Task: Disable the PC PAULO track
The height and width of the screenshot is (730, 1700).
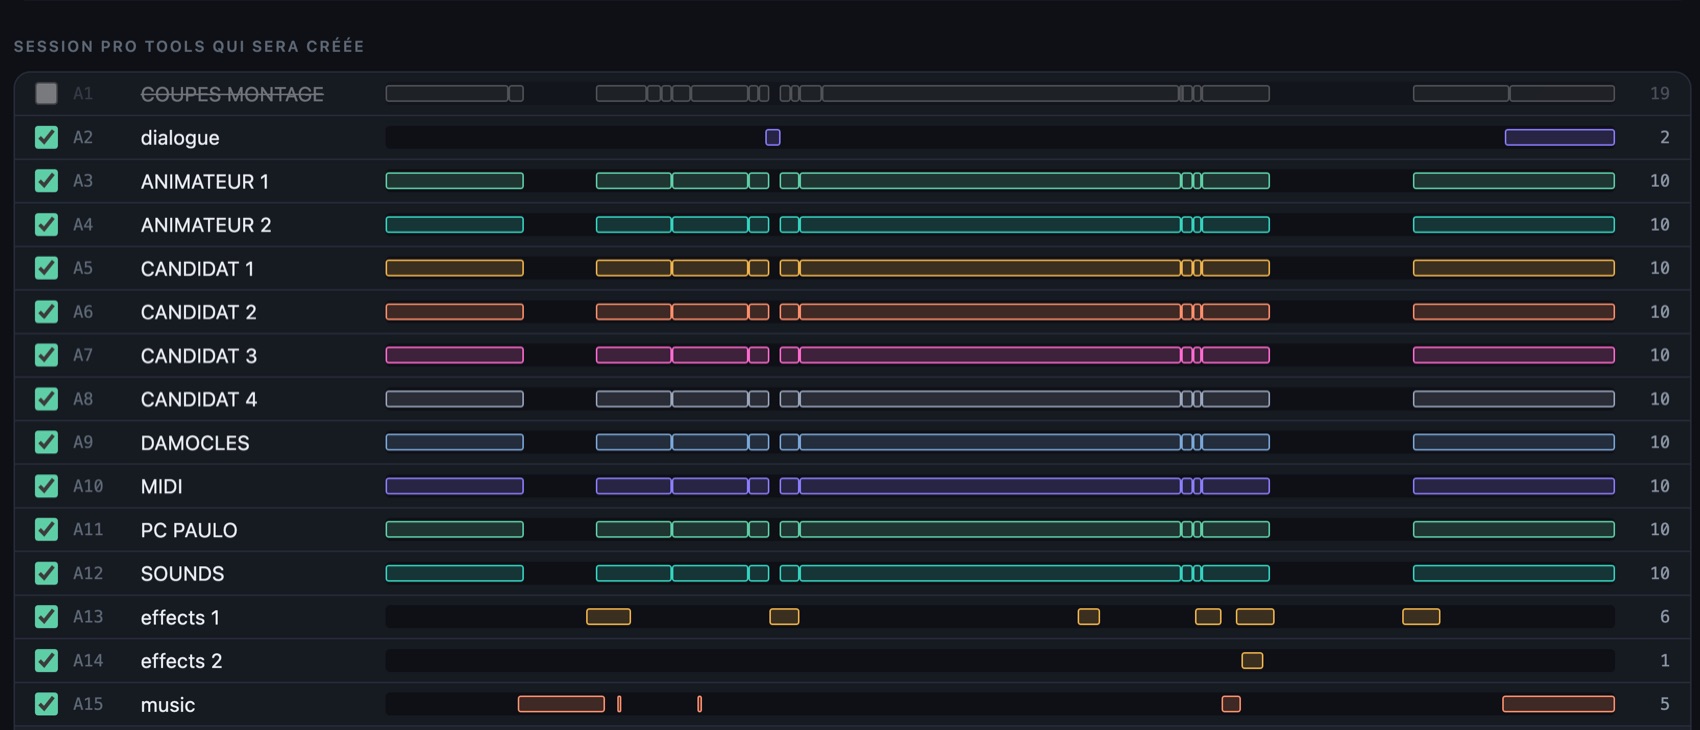Action: [x=46, y=529]
